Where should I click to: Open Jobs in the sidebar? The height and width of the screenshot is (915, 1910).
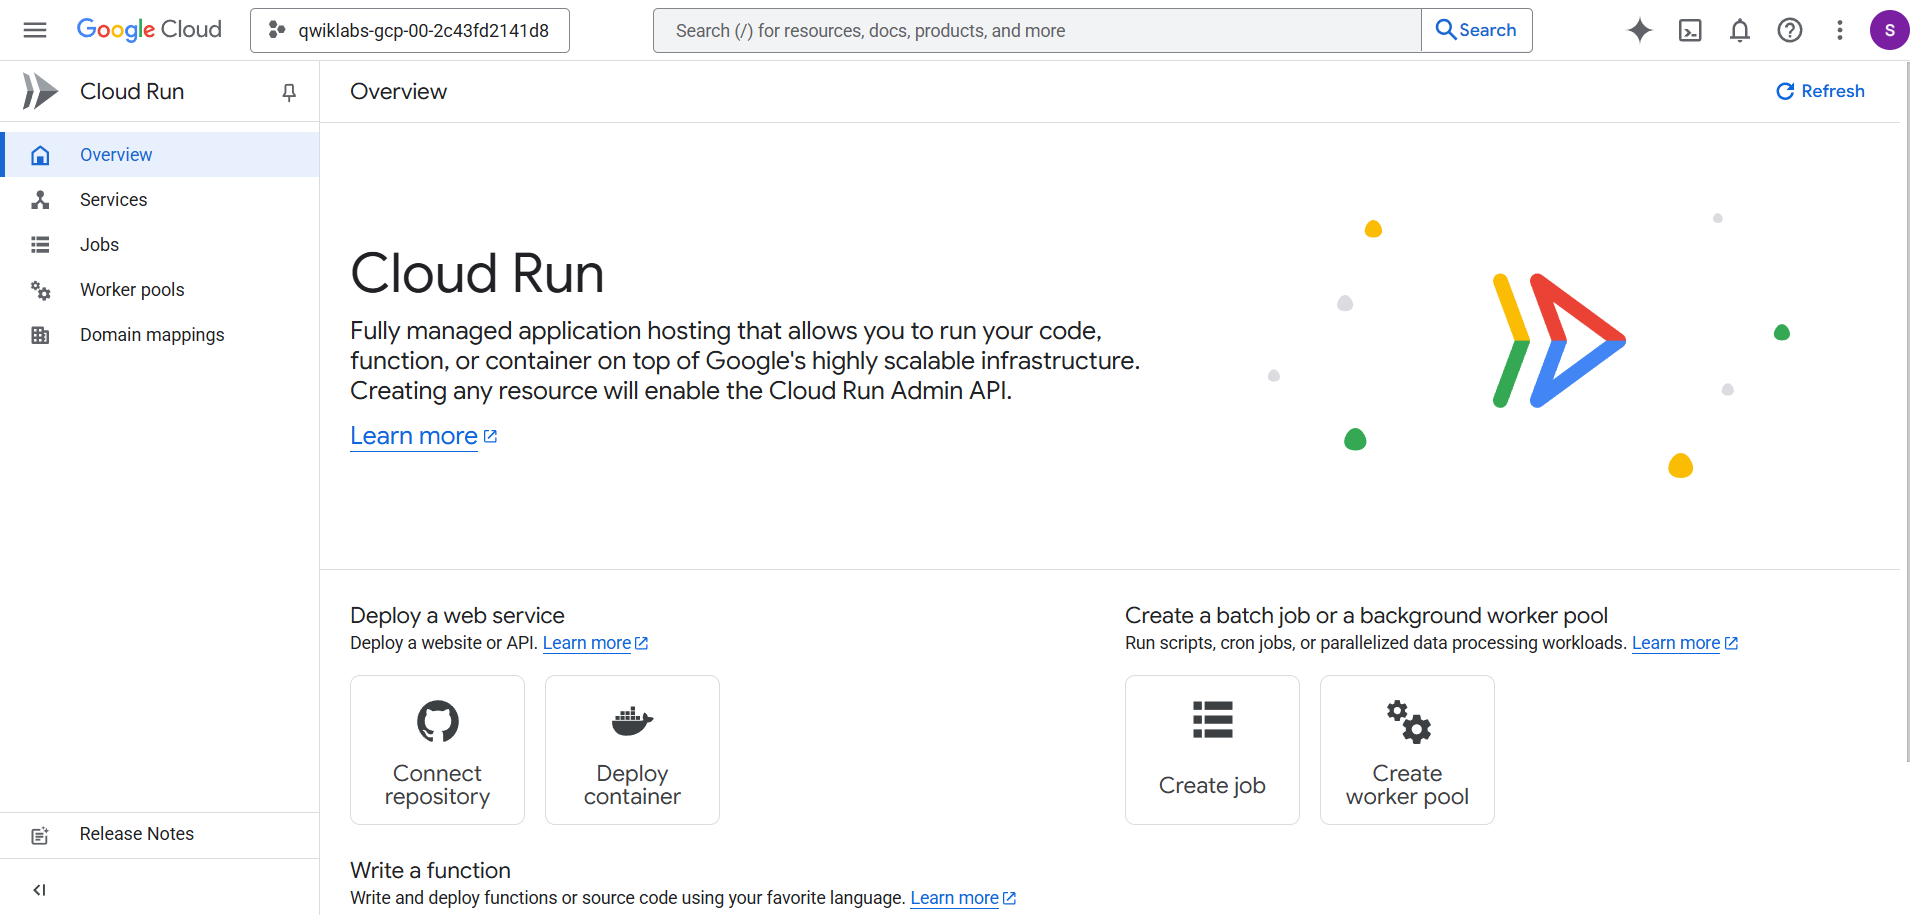(x=99, y=245)
